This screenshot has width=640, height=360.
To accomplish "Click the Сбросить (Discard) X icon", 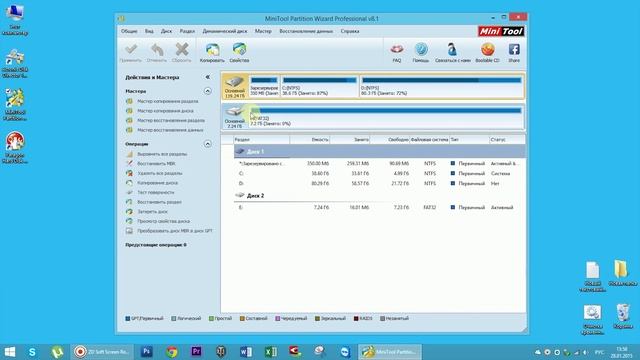I will [182, 49].
